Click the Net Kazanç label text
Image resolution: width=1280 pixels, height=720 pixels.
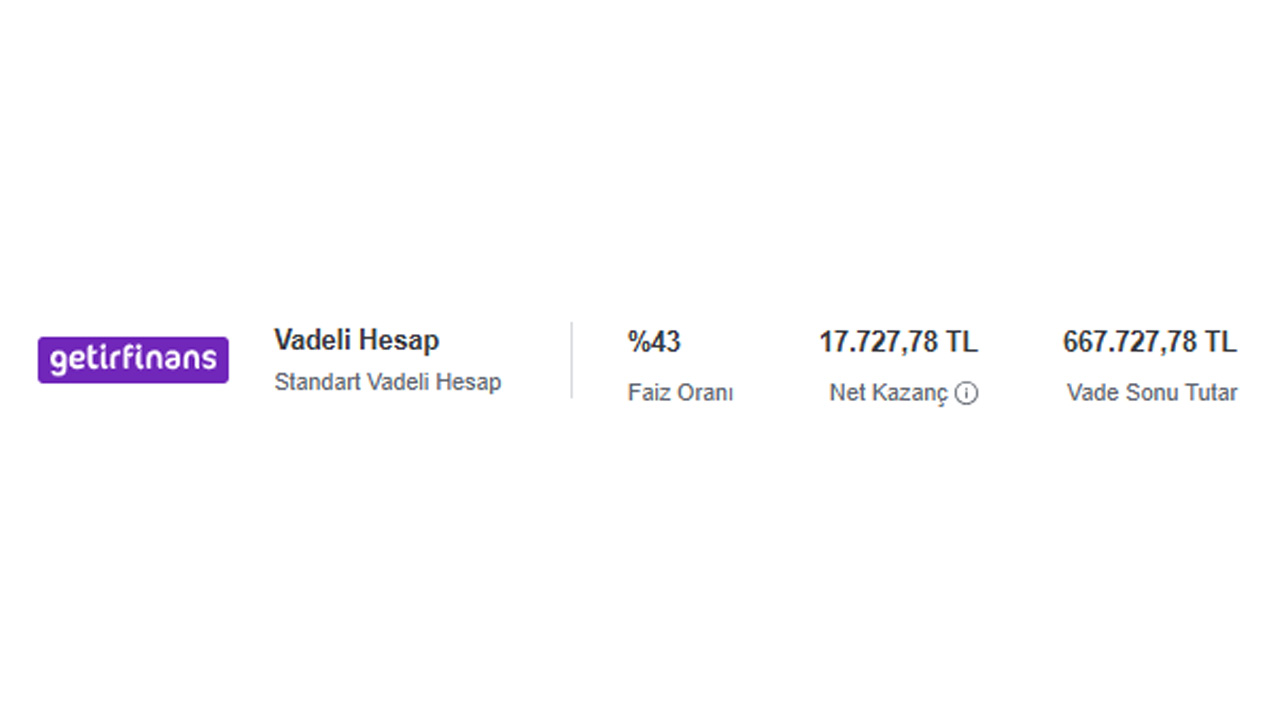888,394
